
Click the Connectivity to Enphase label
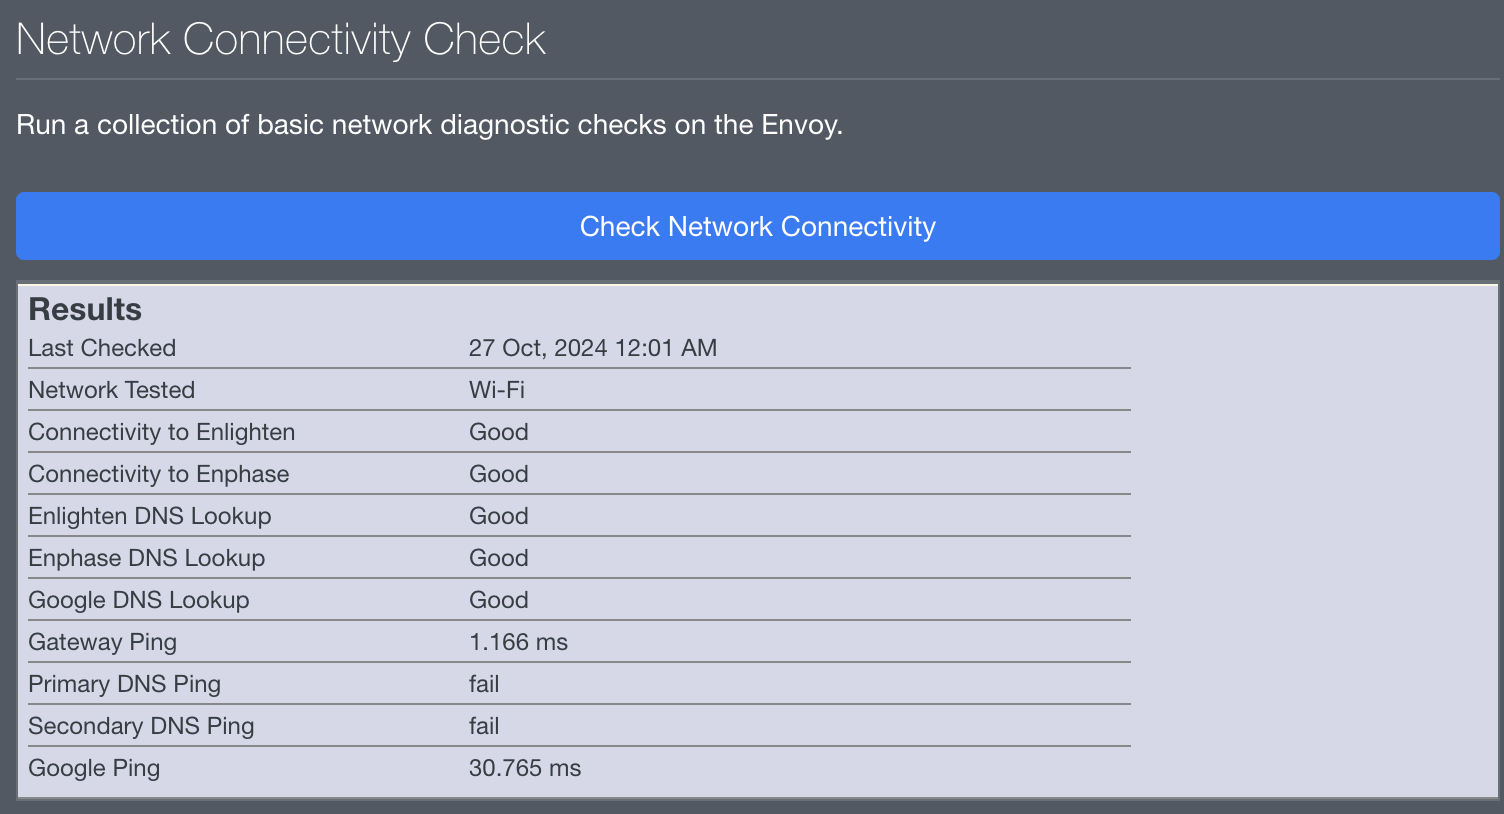click(158, 474)
